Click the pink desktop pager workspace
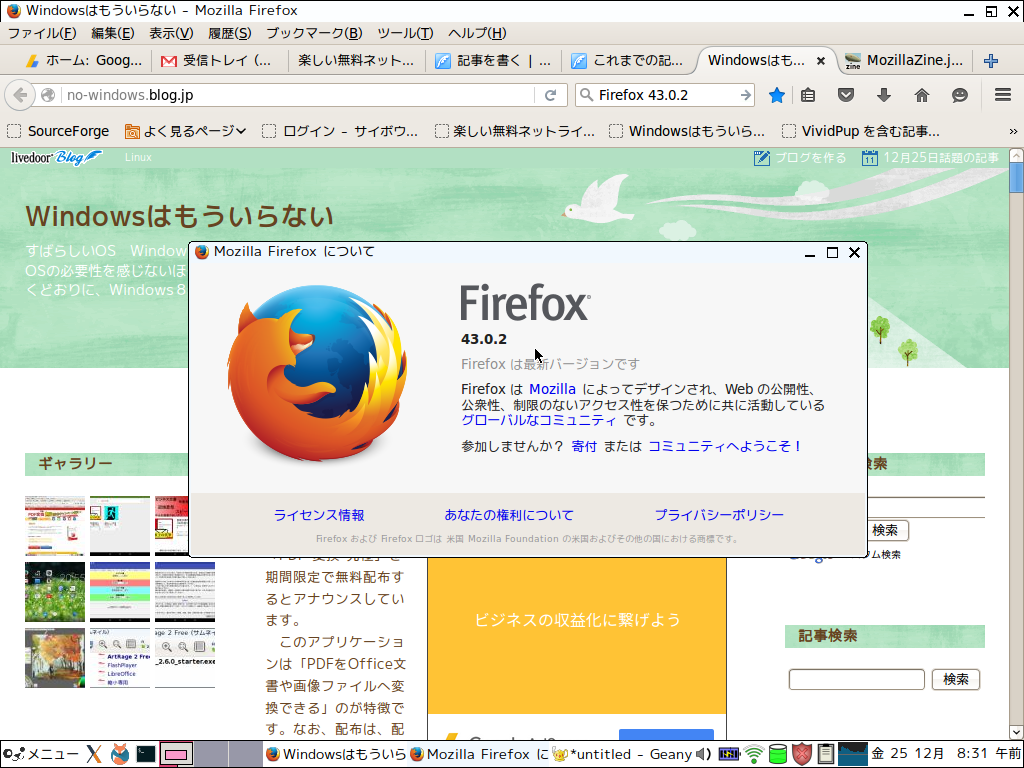The width and height of the screenshot is (1024, 768). pos(176,754)
